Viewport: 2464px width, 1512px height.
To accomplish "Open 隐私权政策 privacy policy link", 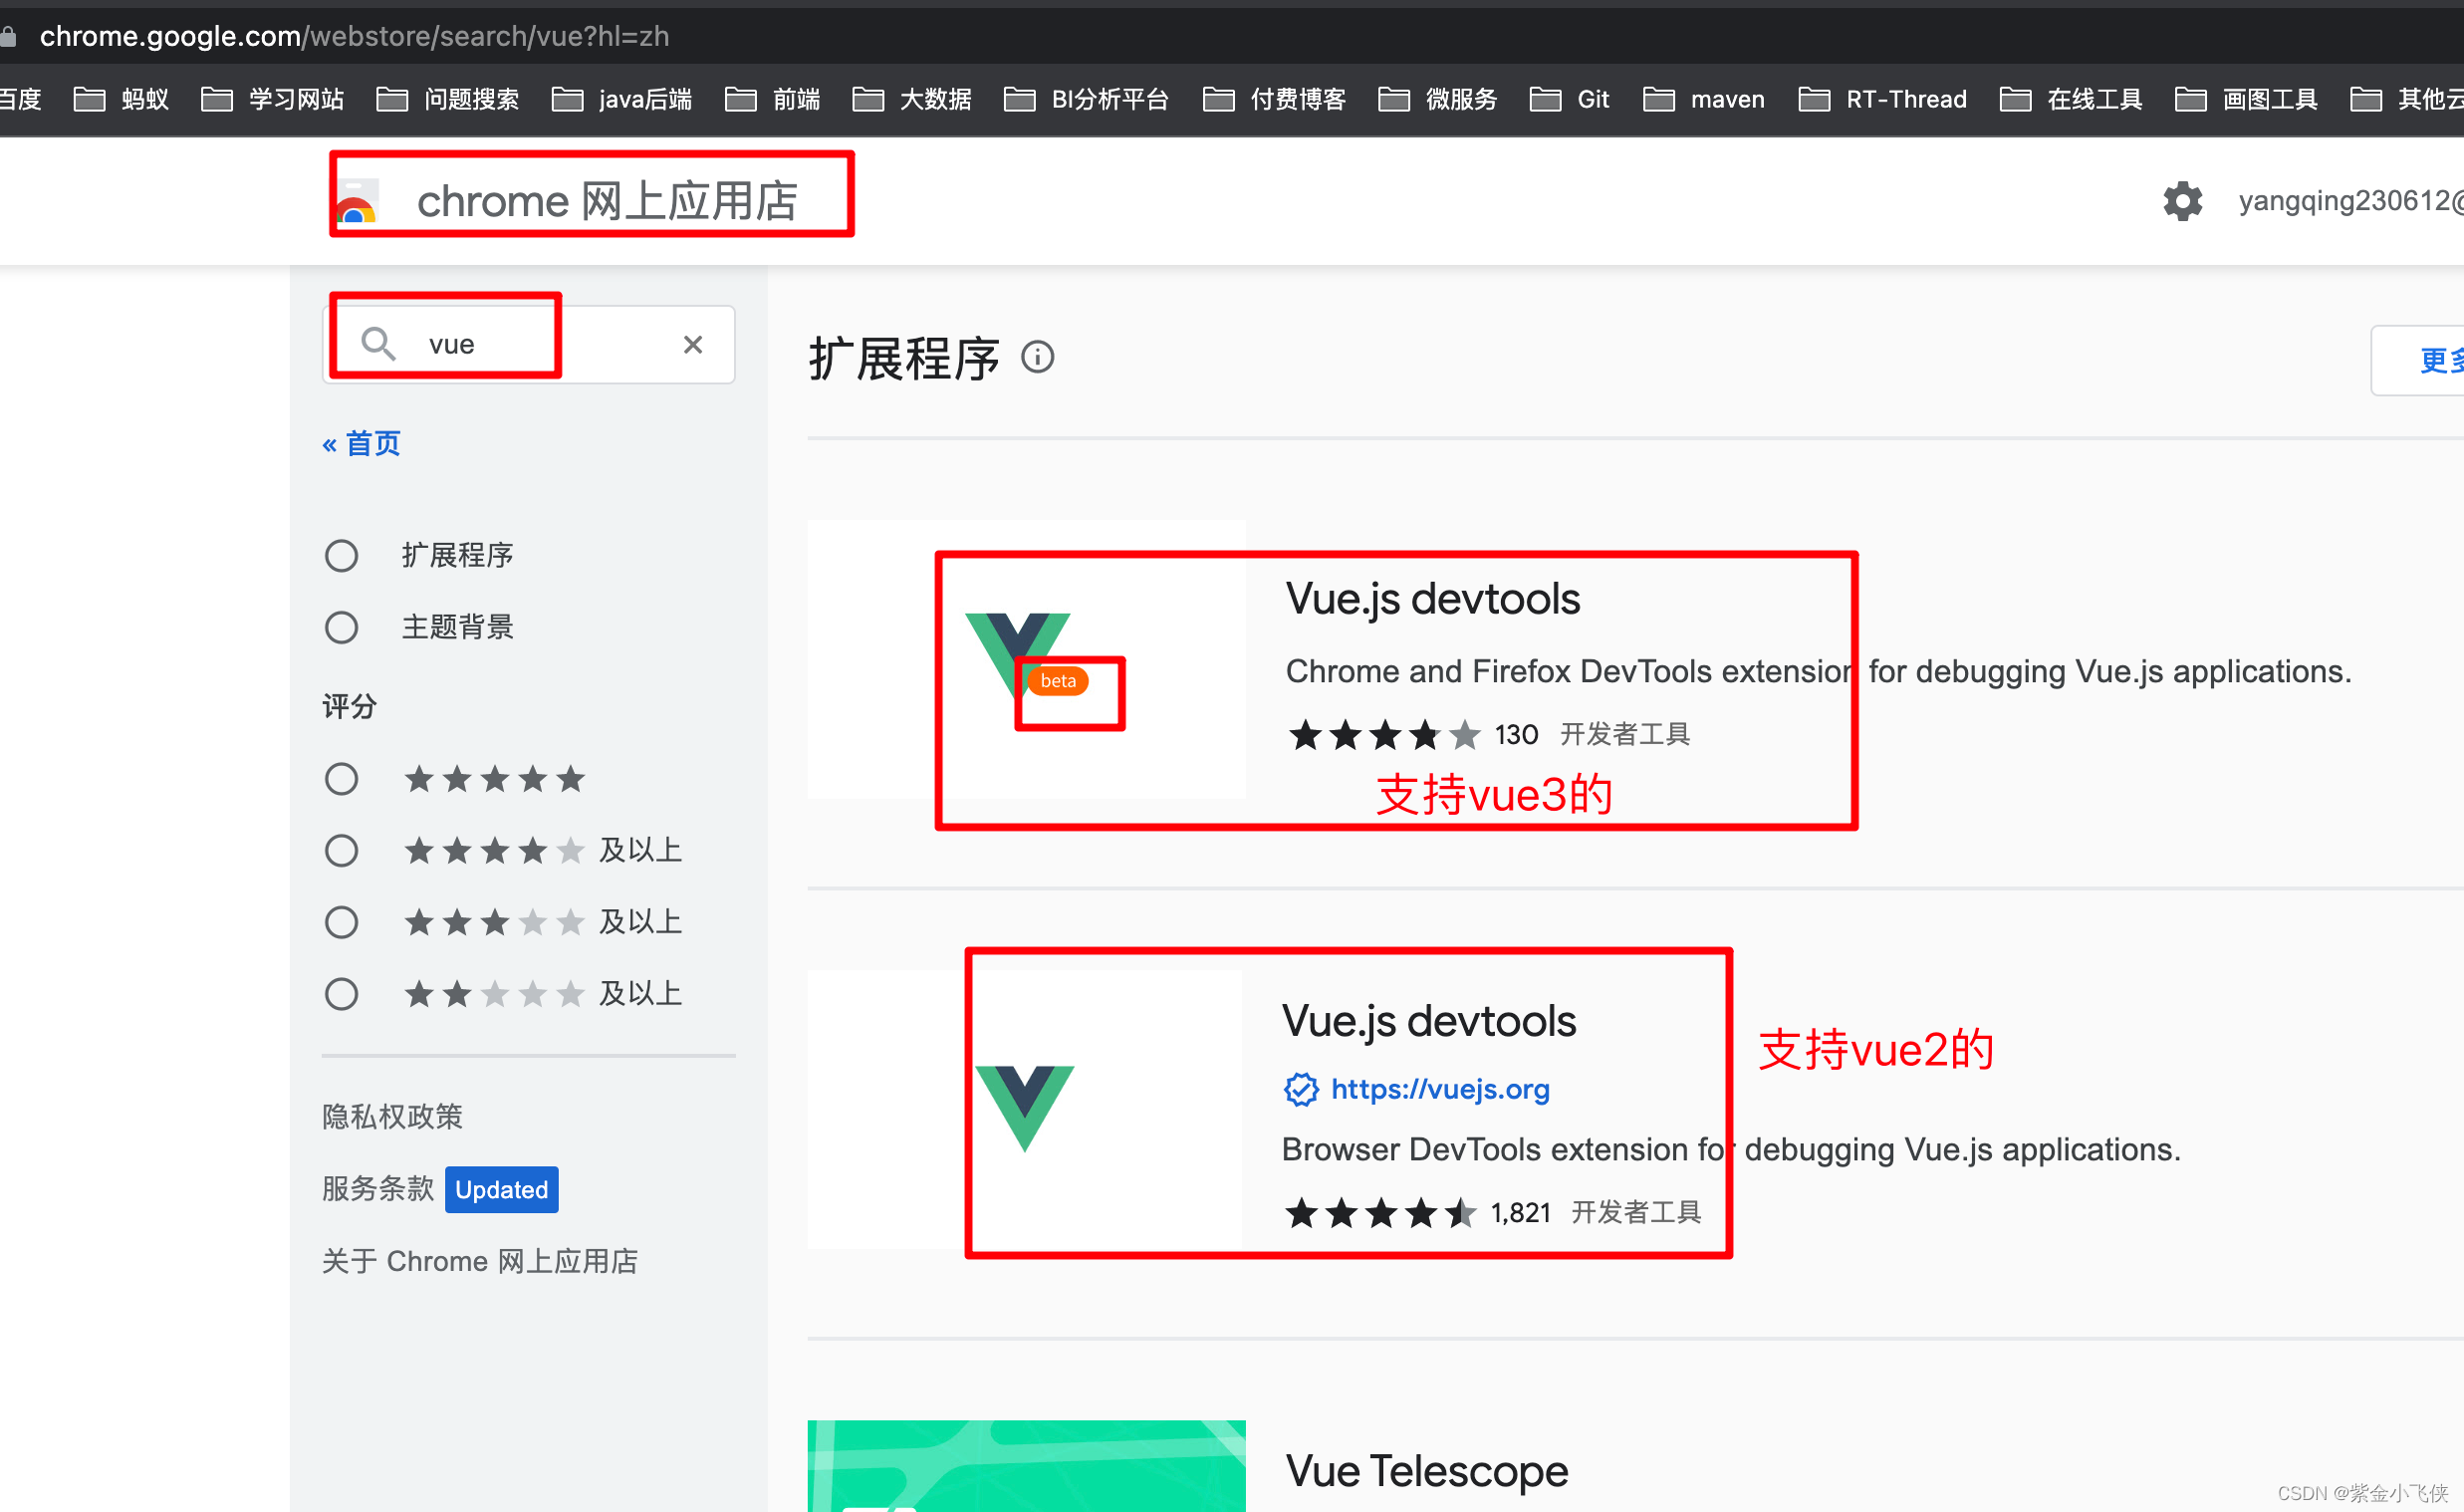I will point(392,1116).
